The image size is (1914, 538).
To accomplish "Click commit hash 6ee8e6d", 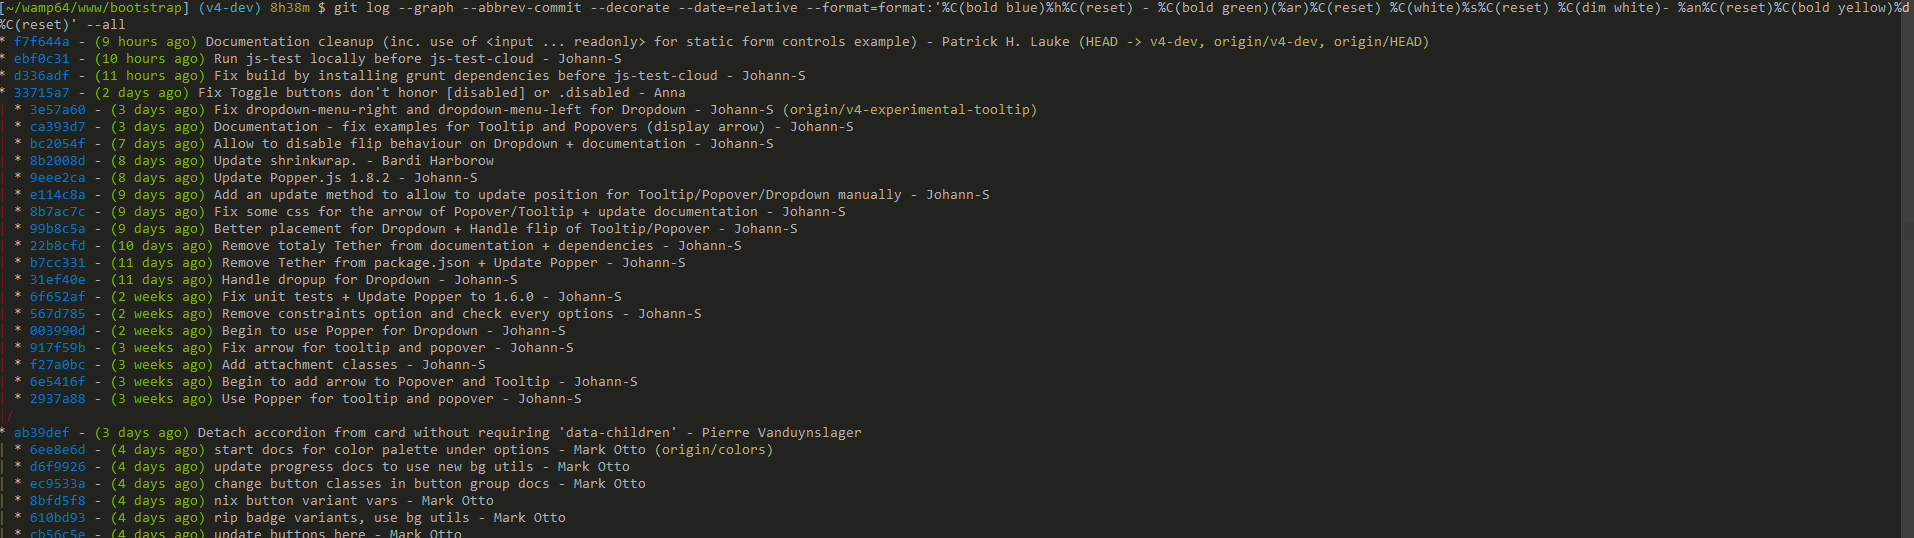I will (x=57, y=450).
